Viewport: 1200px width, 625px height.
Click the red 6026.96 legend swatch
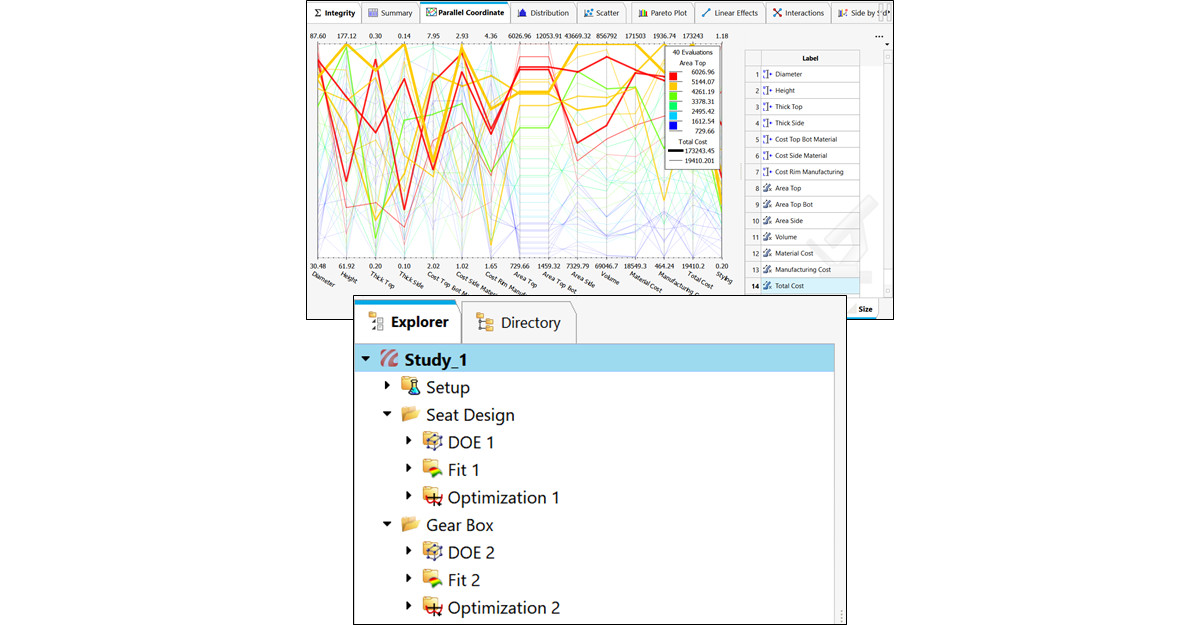pyautogui.click(x=674, y=75)
